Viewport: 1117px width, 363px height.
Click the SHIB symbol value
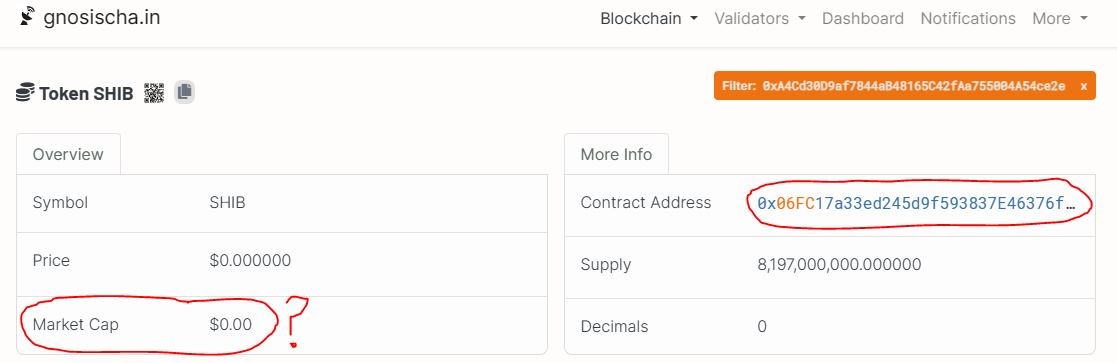tap(227, 203)
